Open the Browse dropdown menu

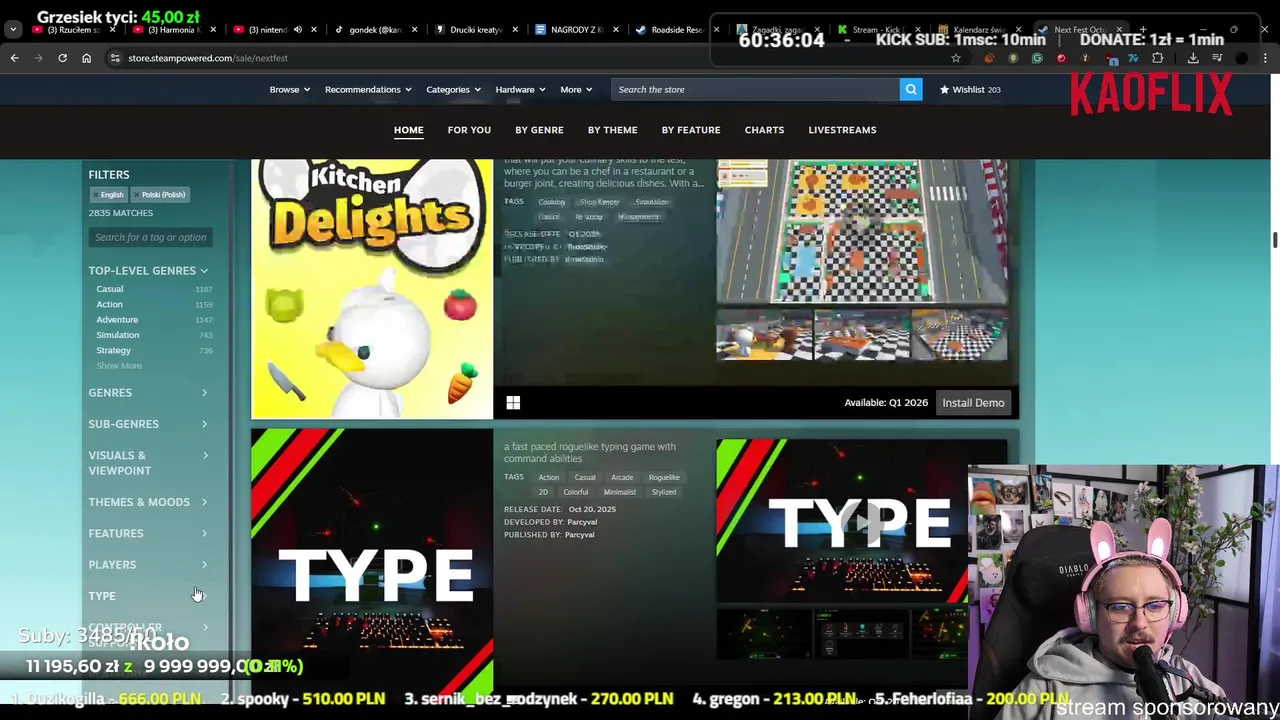coord(289,89)
